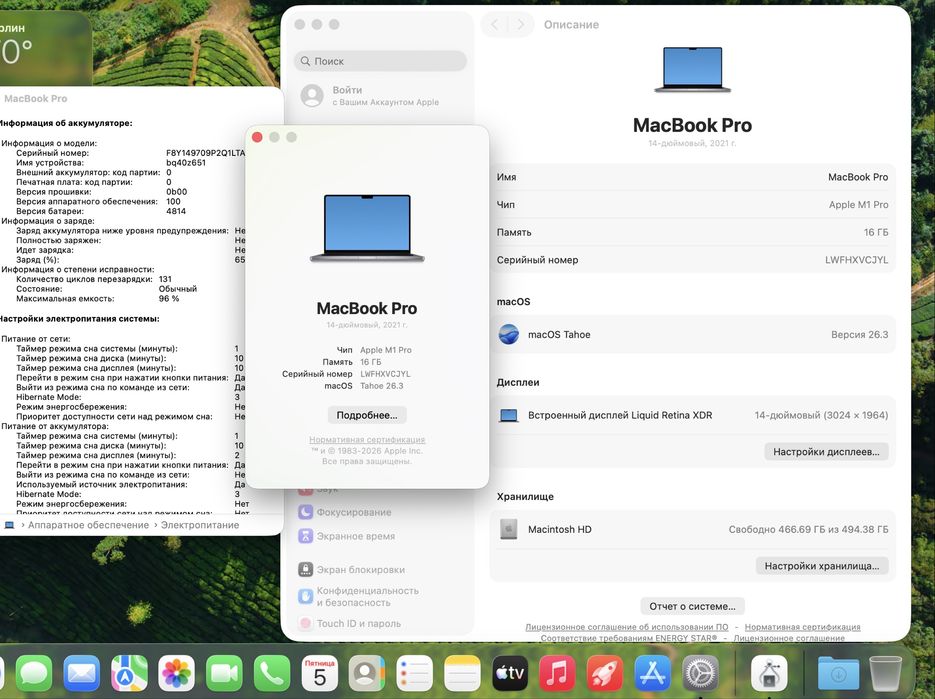This screenshot has height=699, width=935.
Task: Click the 14-дюймовый (3024 × 1964) resolution text
Action: point(821,415)
